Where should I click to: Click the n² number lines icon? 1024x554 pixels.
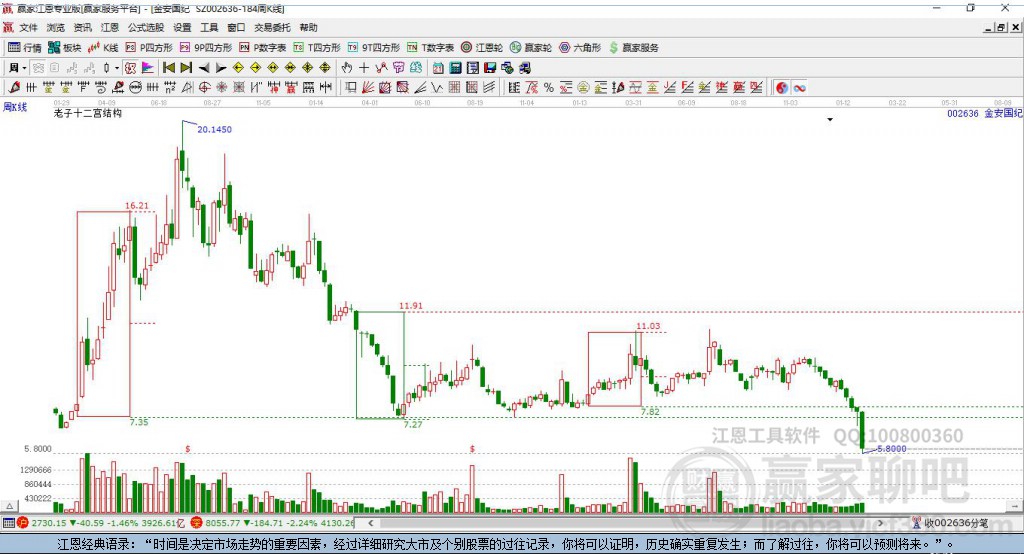click(170, 88)
